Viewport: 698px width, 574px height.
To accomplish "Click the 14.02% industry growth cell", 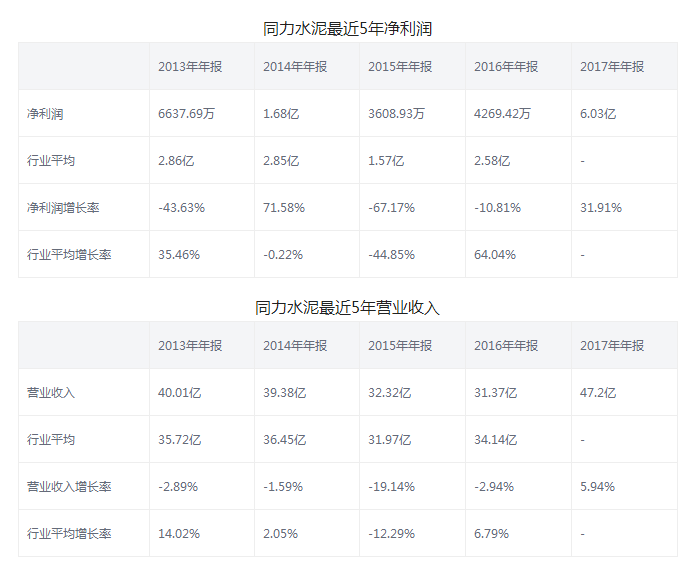I will 179,534.
